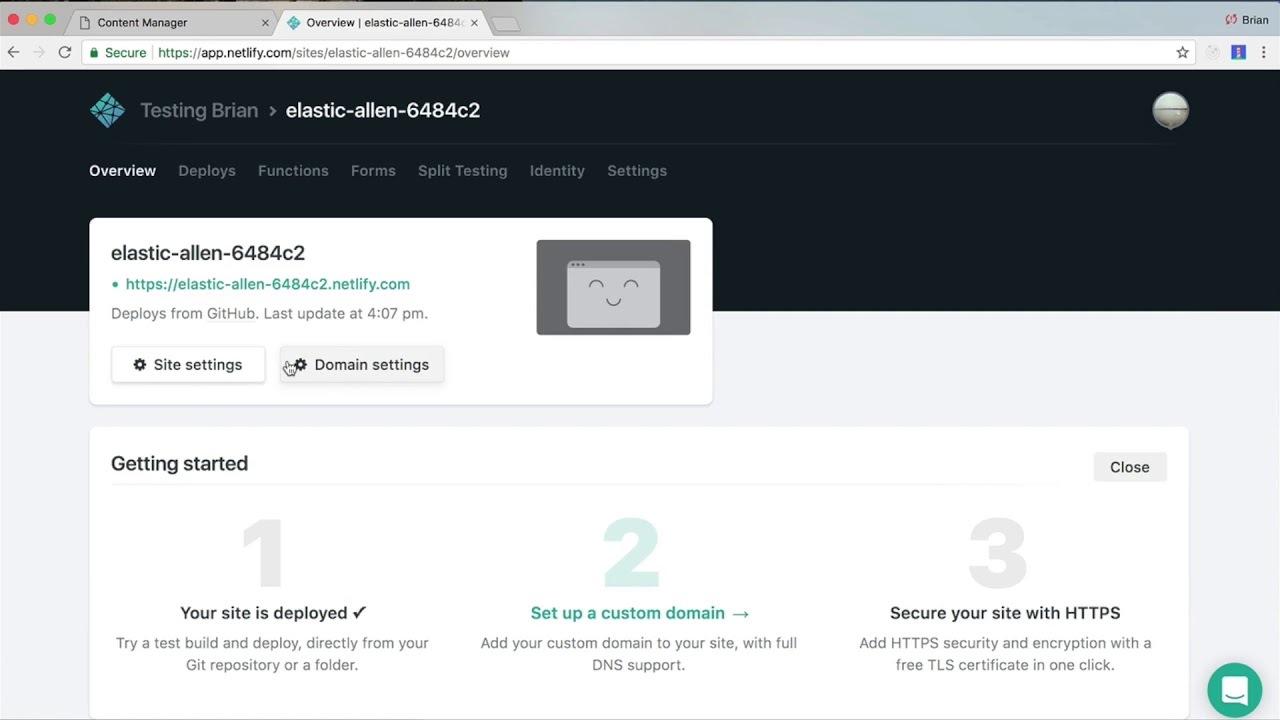Open the Settings navigation item
This screenshot has width=1280, height=720.
637,170
